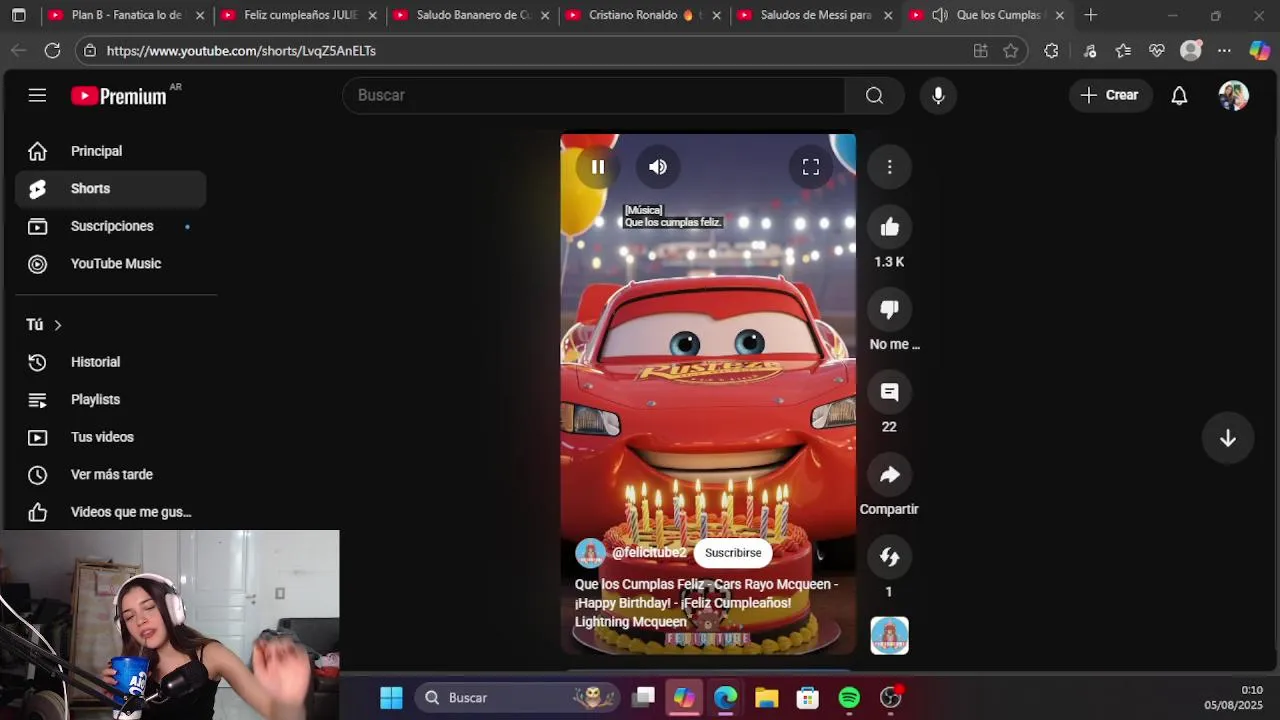
Task: Open File Explorer from the taskbar
Action: 766,698
